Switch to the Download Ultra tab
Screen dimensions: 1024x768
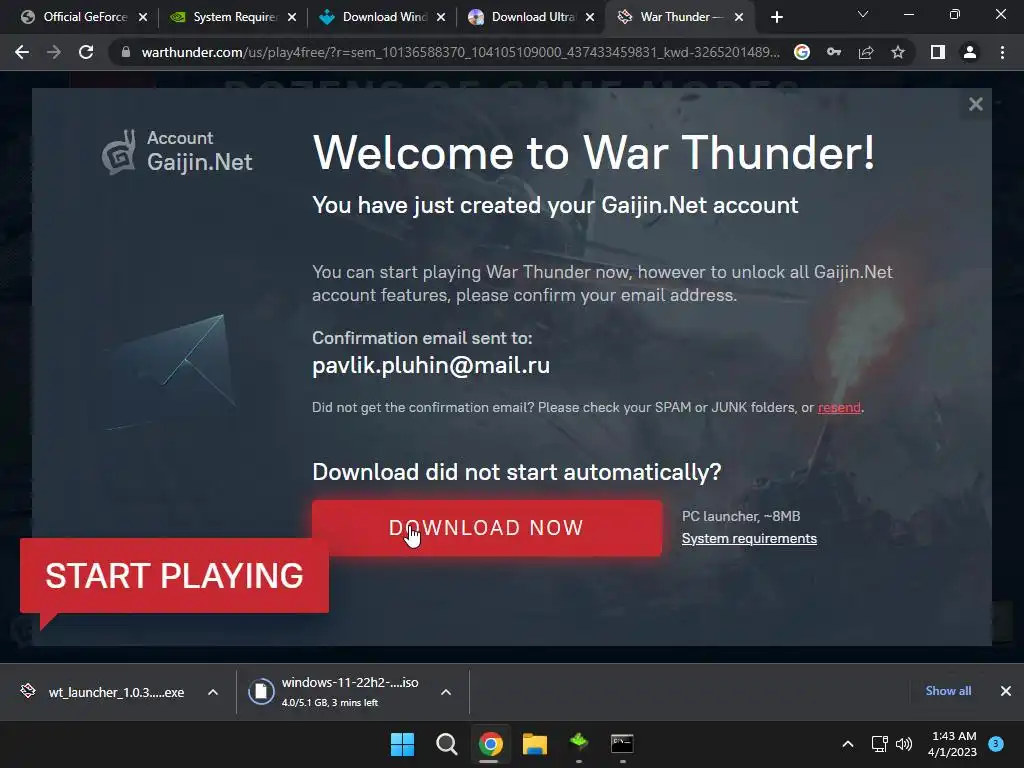pos(532,17)
